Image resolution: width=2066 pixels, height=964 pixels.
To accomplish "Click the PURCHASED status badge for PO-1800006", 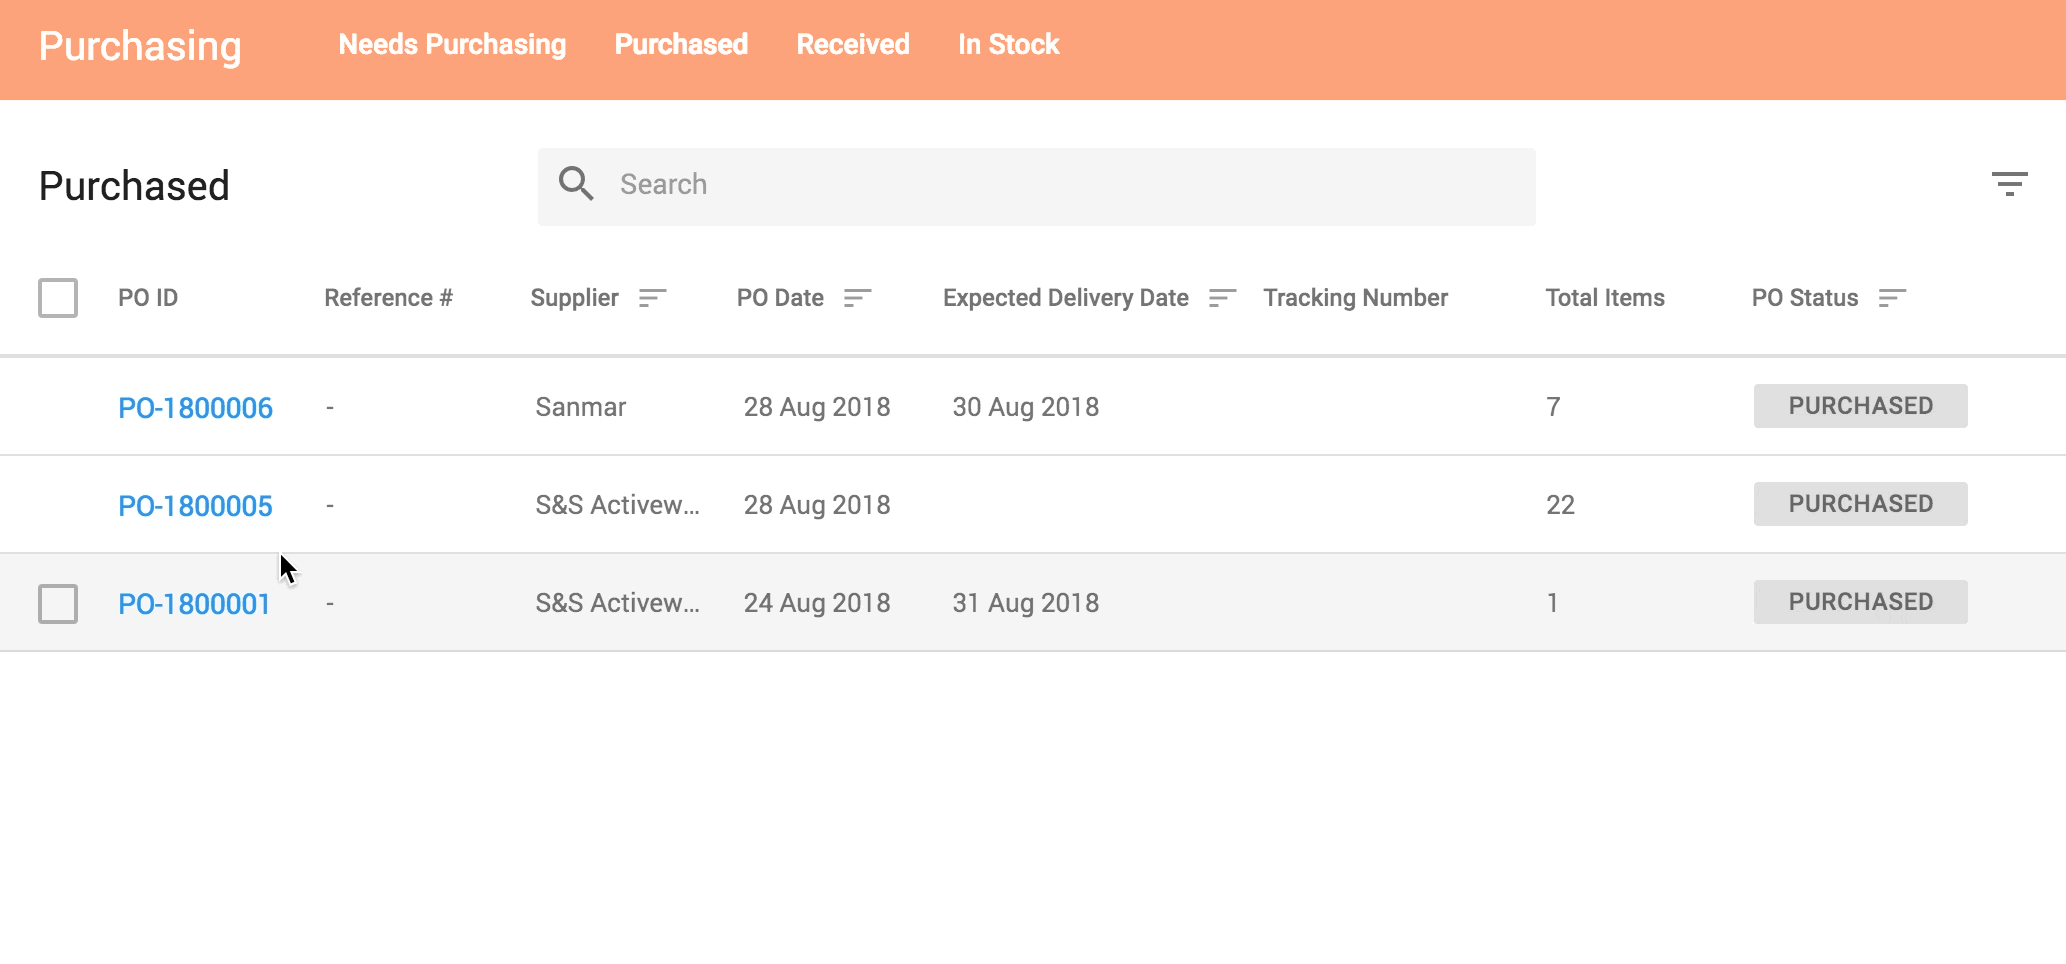I will [x=1859, y=405].
